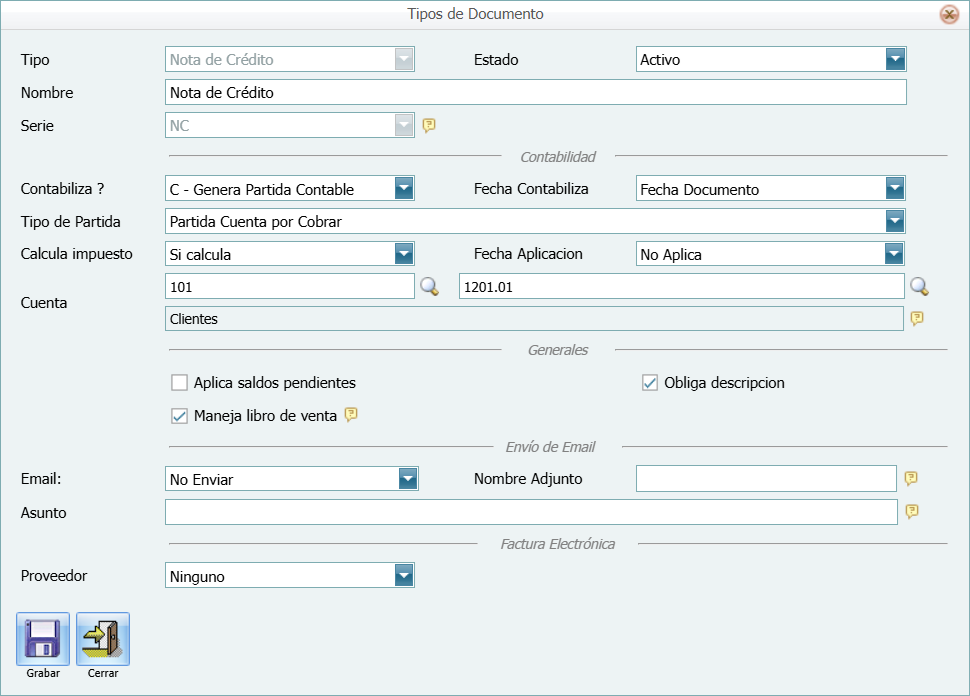The width and height of the screenshot is (970, 696).
Task: Click the help bubble next to the Serie field
Action: click(429, 125)
